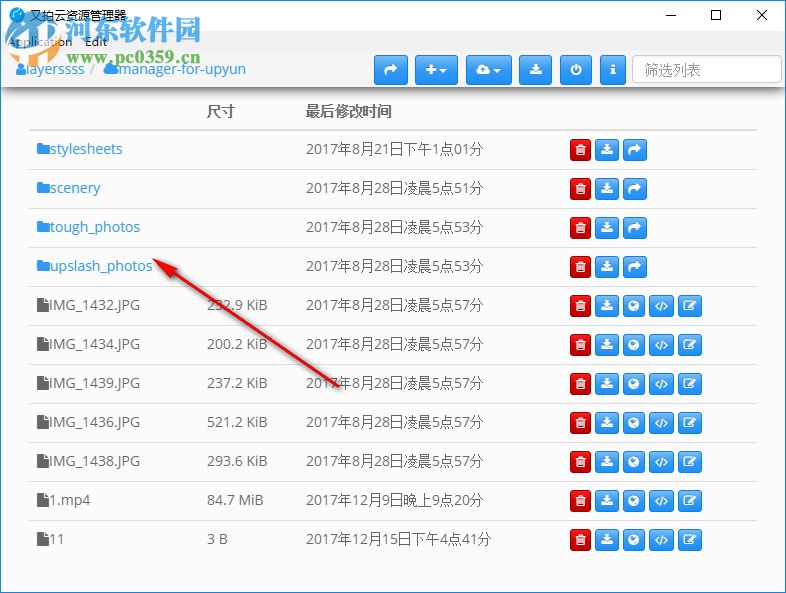The height and width of the screenshot is (593, 786).
Task: Click the toolbar download button
Action: coord(535,70)
